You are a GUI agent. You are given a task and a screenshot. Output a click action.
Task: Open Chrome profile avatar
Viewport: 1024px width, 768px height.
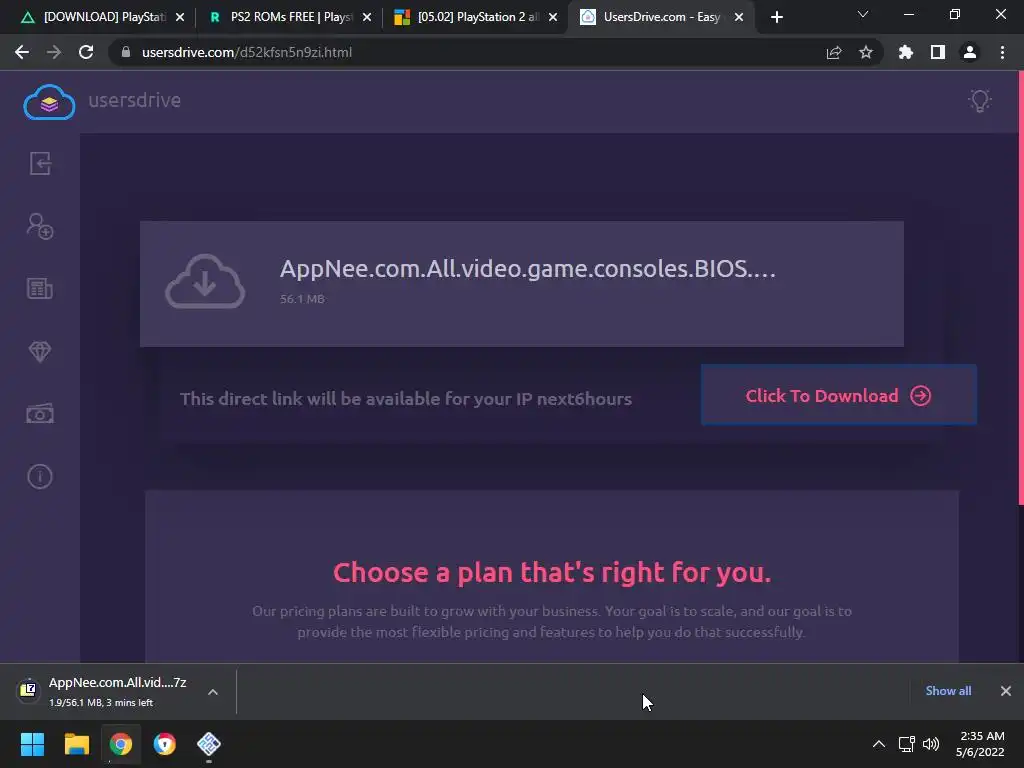tap(970, 52)
